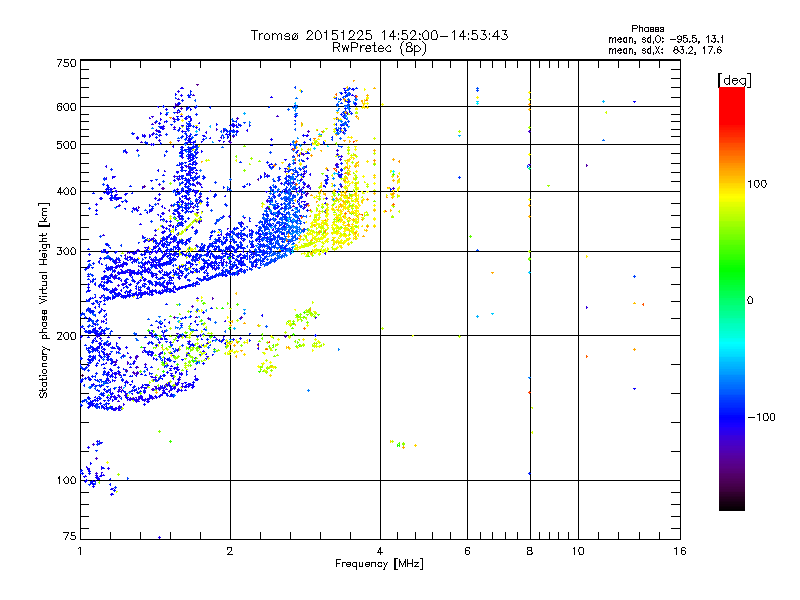Click the '[deg]' colorbar unit label
This screenshot has width=800, height=600.
[734, 80]
